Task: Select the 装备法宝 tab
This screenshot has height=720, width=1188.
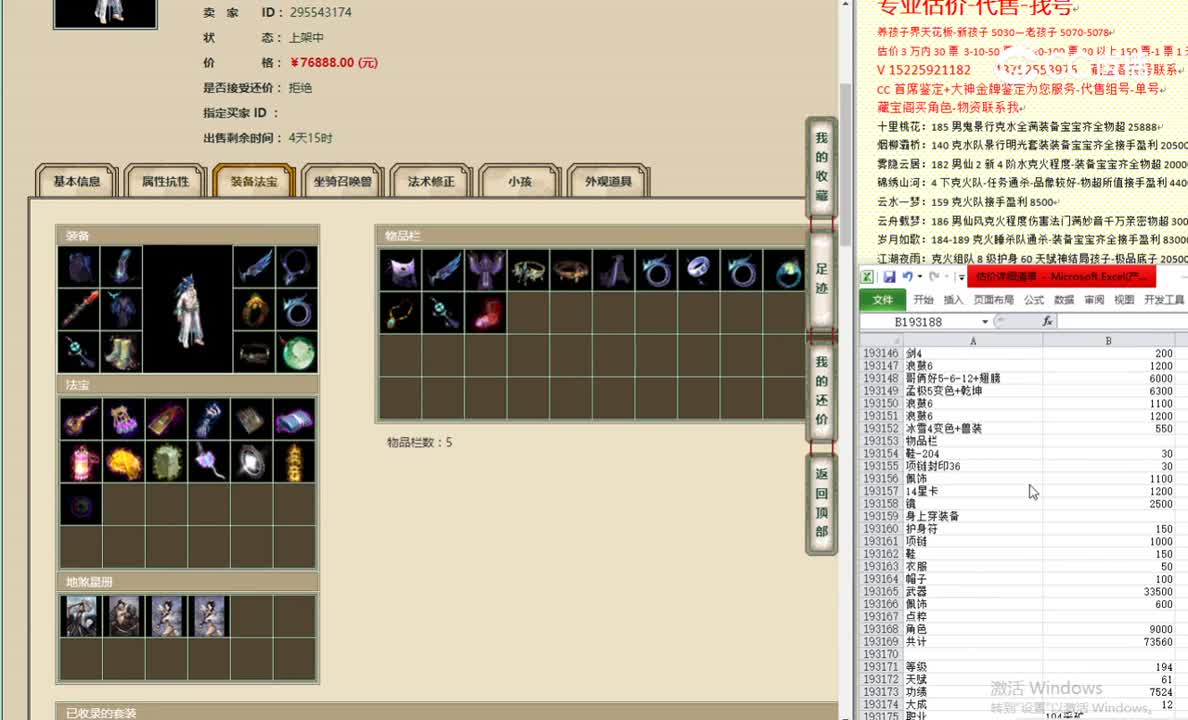Action: 254,181
